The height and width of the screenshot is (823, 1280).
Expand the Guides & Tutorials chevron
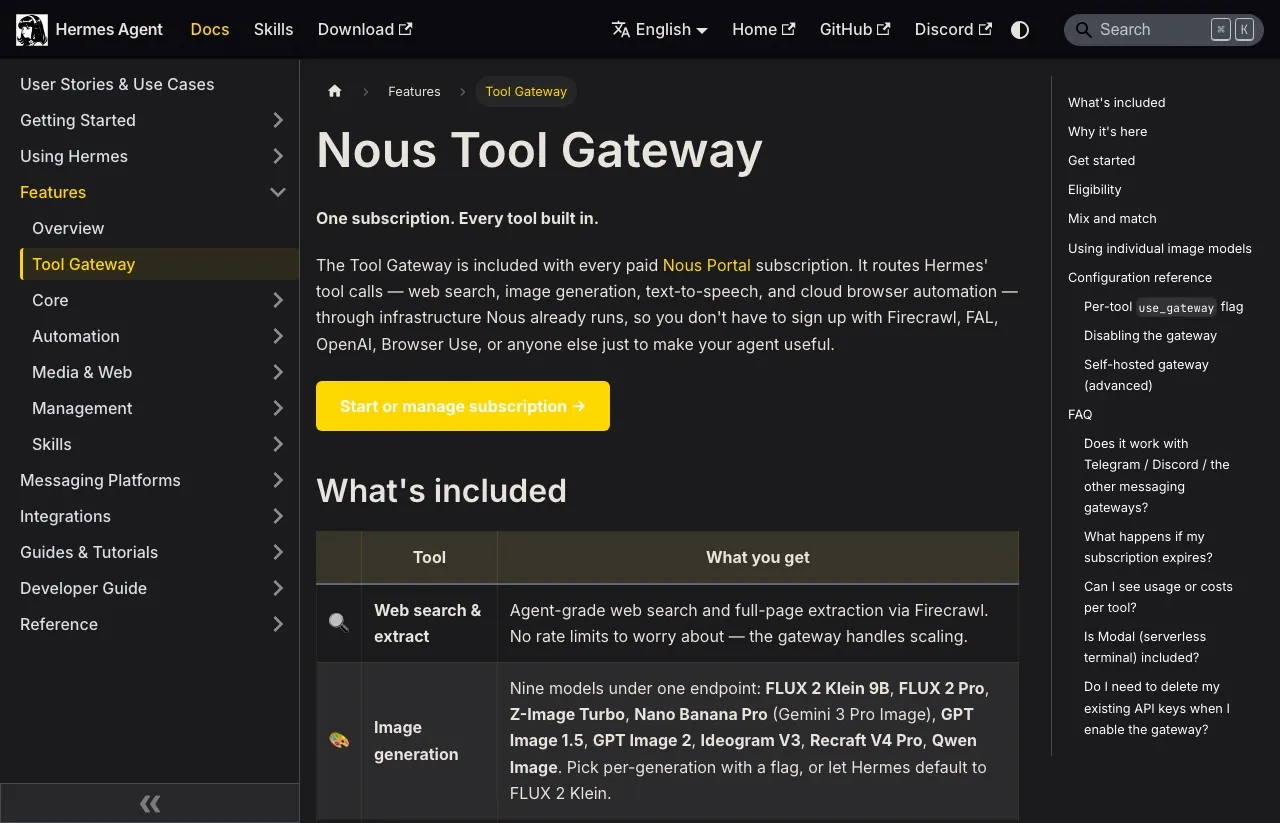278,552
